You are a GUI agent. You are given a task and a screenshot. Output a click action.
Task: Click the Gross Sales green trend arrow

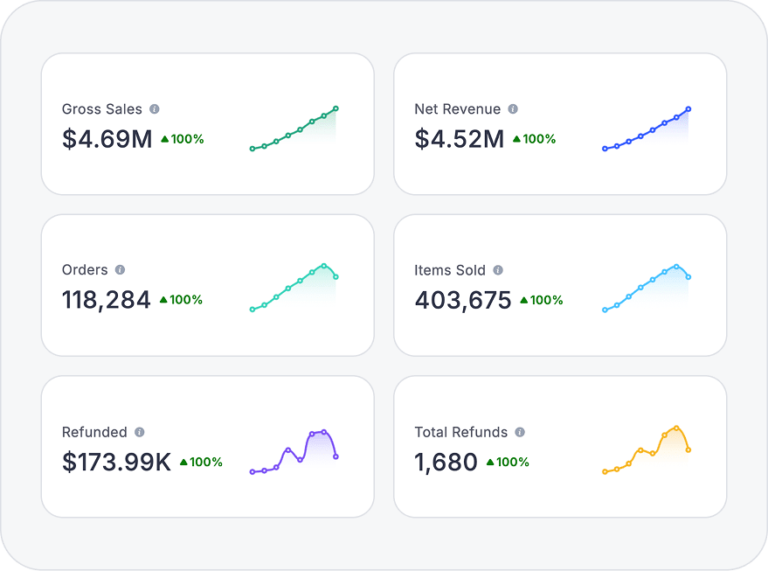pos(164,139)
